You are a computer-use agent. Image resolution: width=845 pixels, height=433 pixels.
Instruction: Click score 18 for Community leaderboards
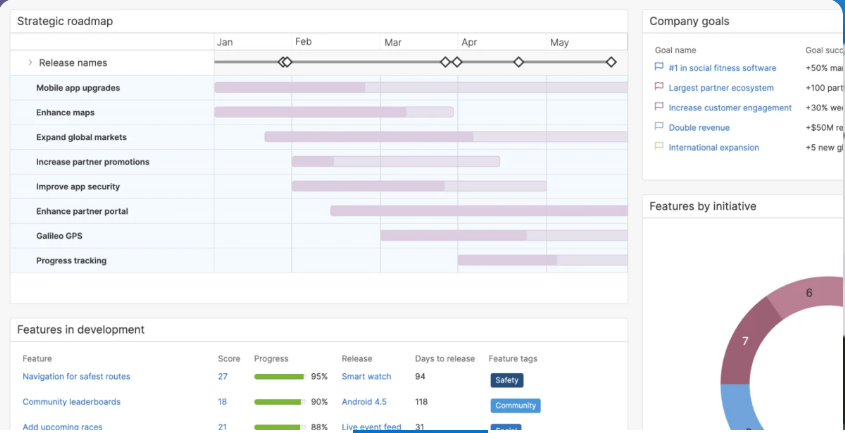(222, 402)
